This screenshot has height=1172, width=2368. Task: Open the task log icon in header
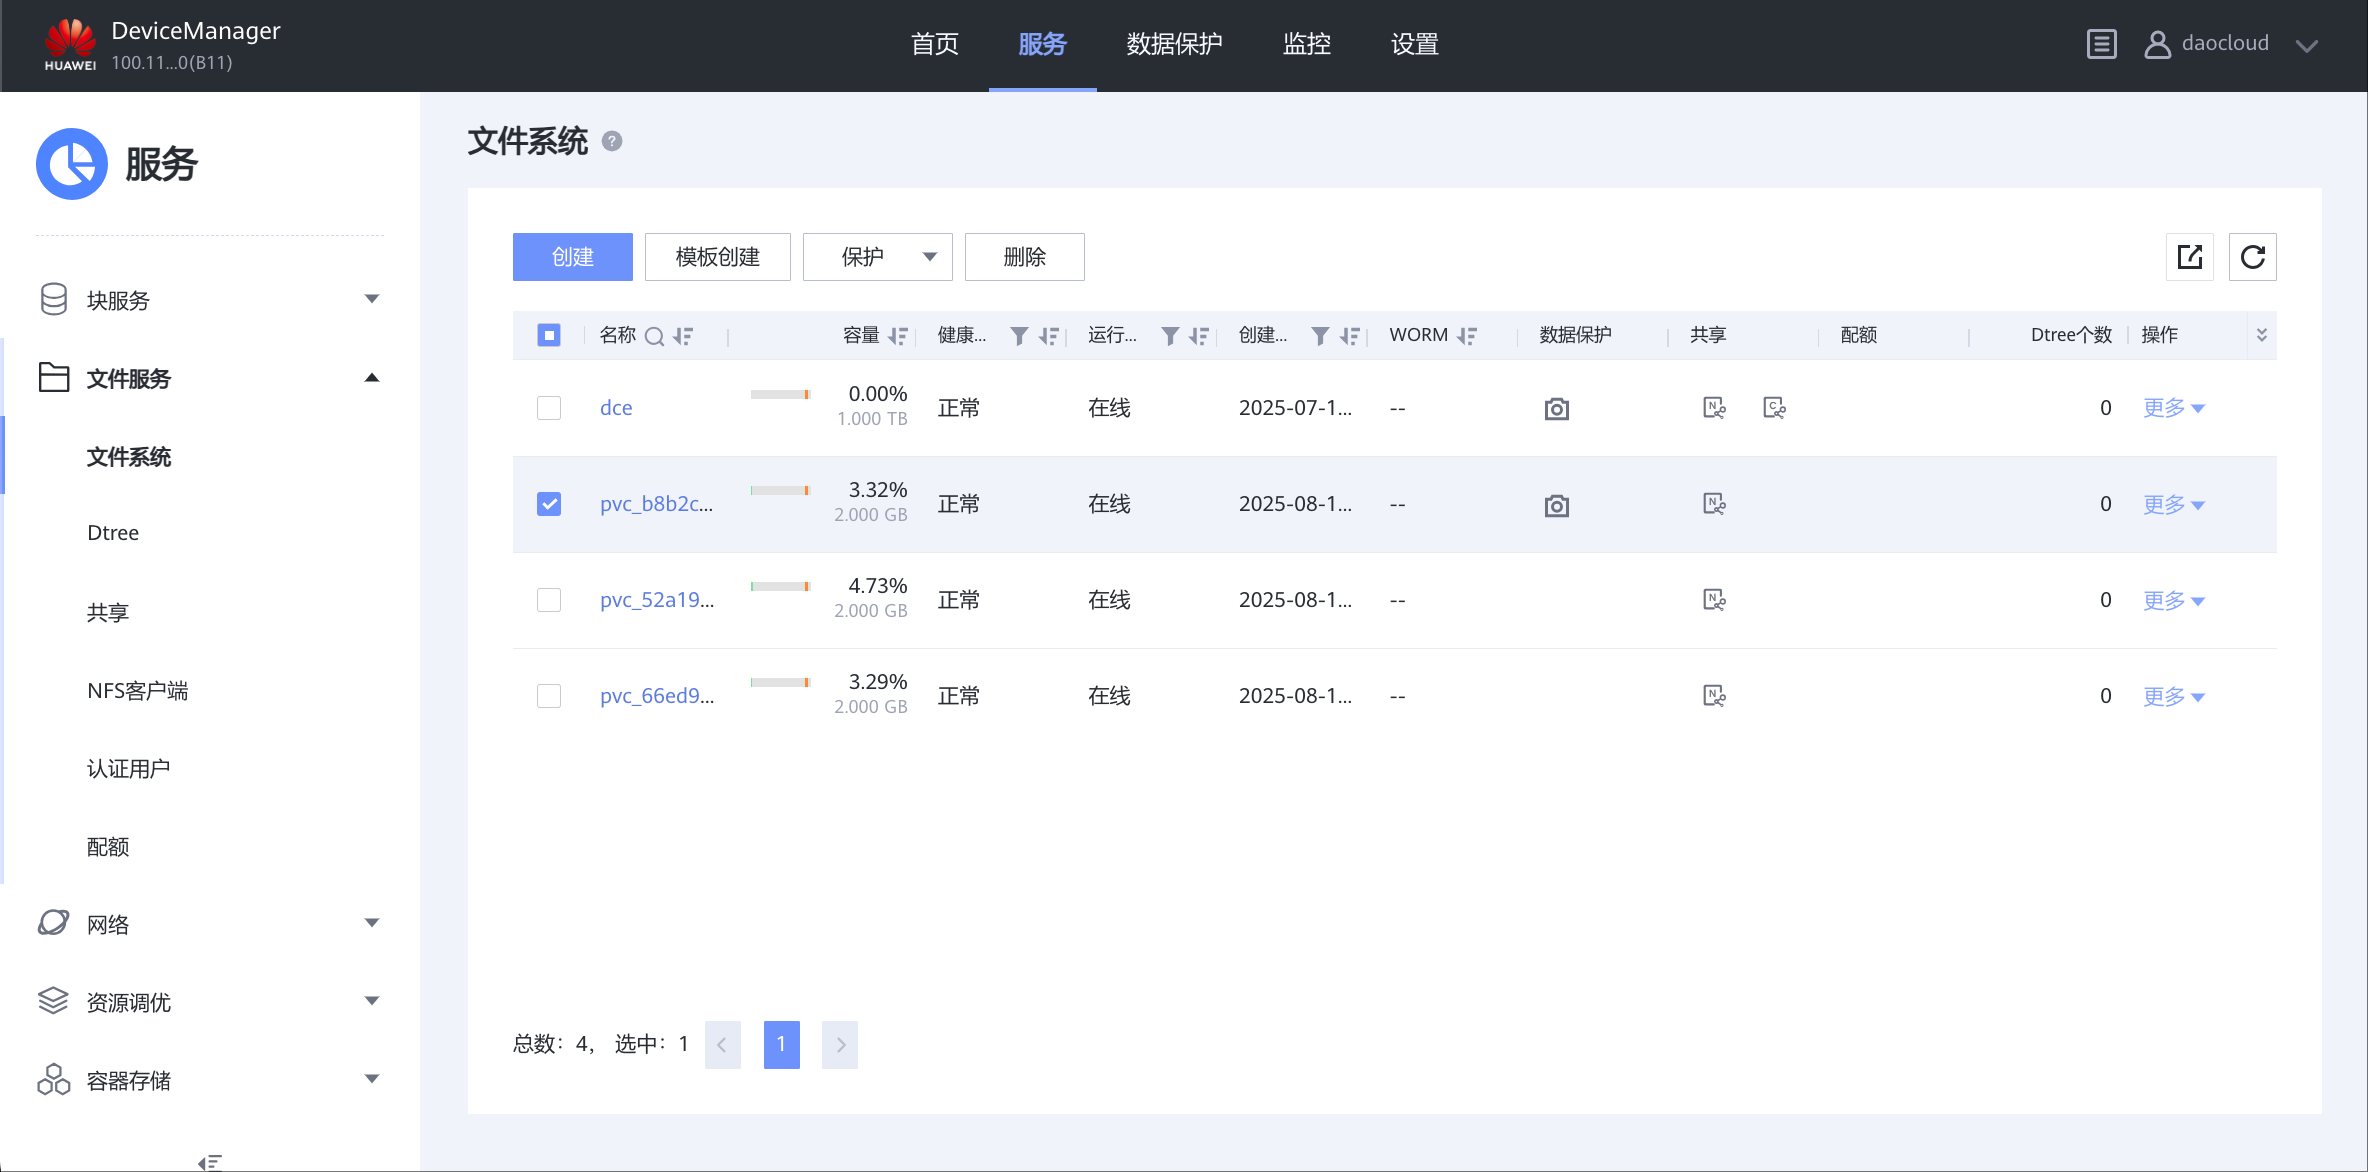click(2101, 44)
